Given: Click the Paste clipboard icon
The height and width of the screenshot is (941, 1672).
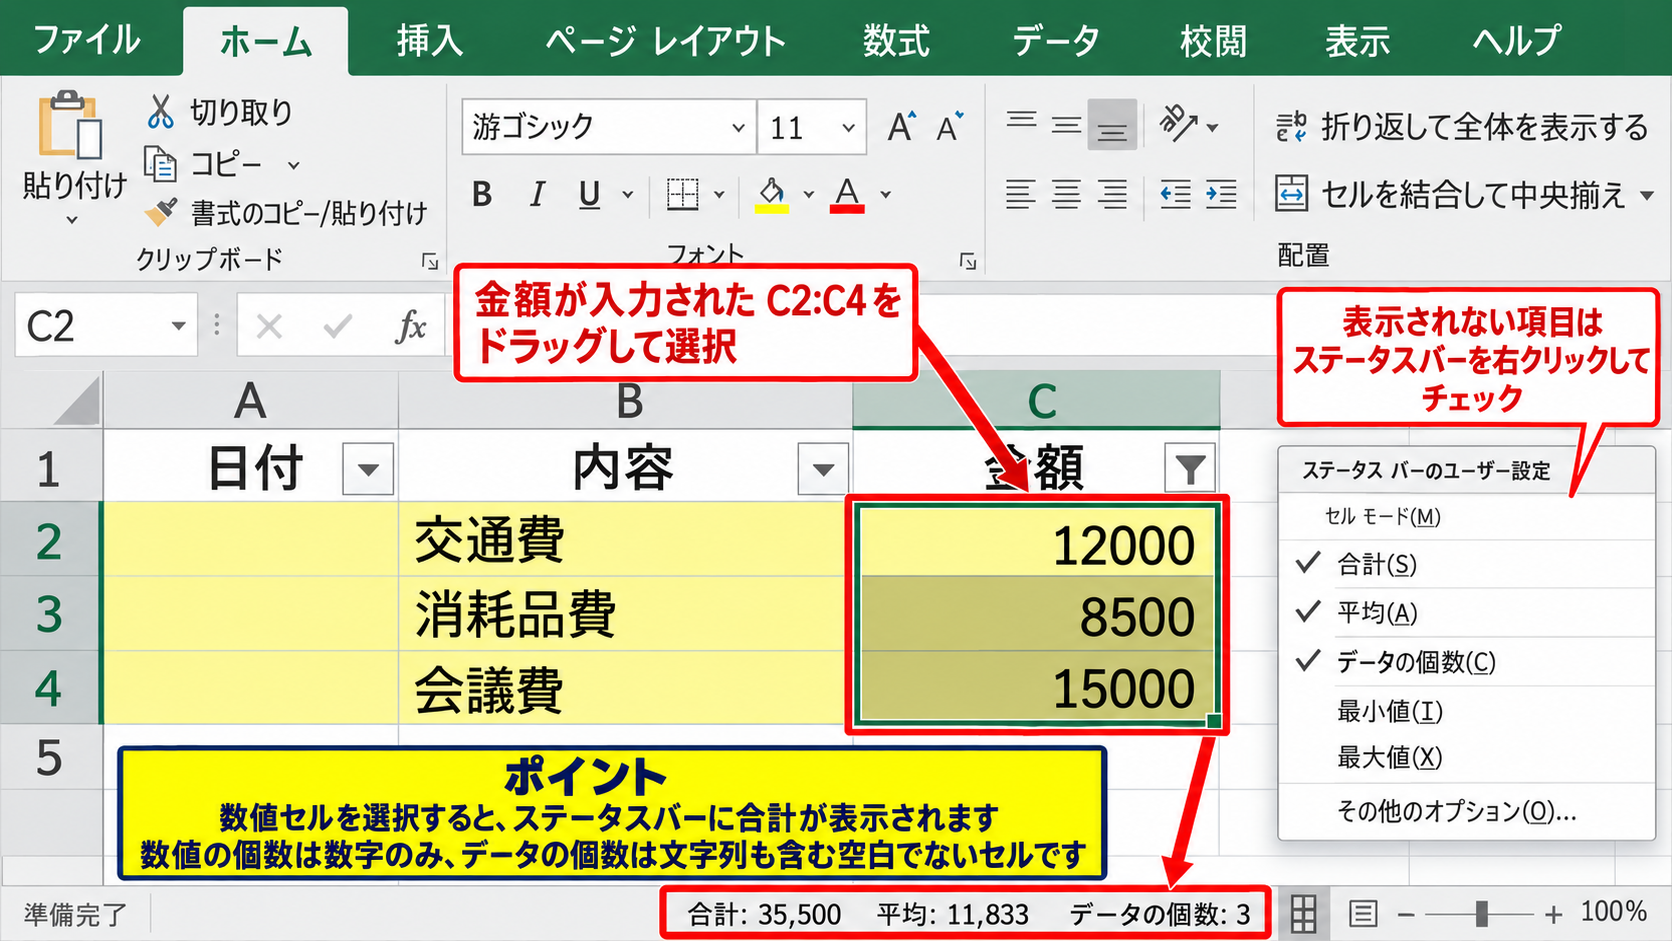Looking at the screenshot, I should tap(70, 125).
